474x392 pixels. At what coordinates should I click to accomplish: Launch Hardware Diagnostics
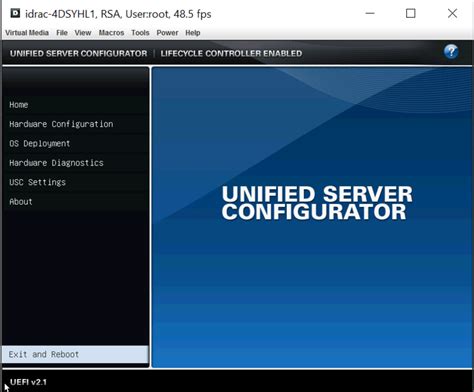[x=75, y=163]
